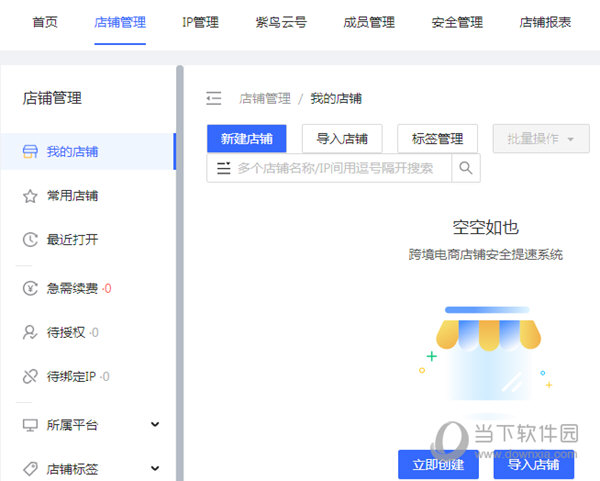Click the link icon for 待绑定IP
600x481 pixels.
pos(30,377)
